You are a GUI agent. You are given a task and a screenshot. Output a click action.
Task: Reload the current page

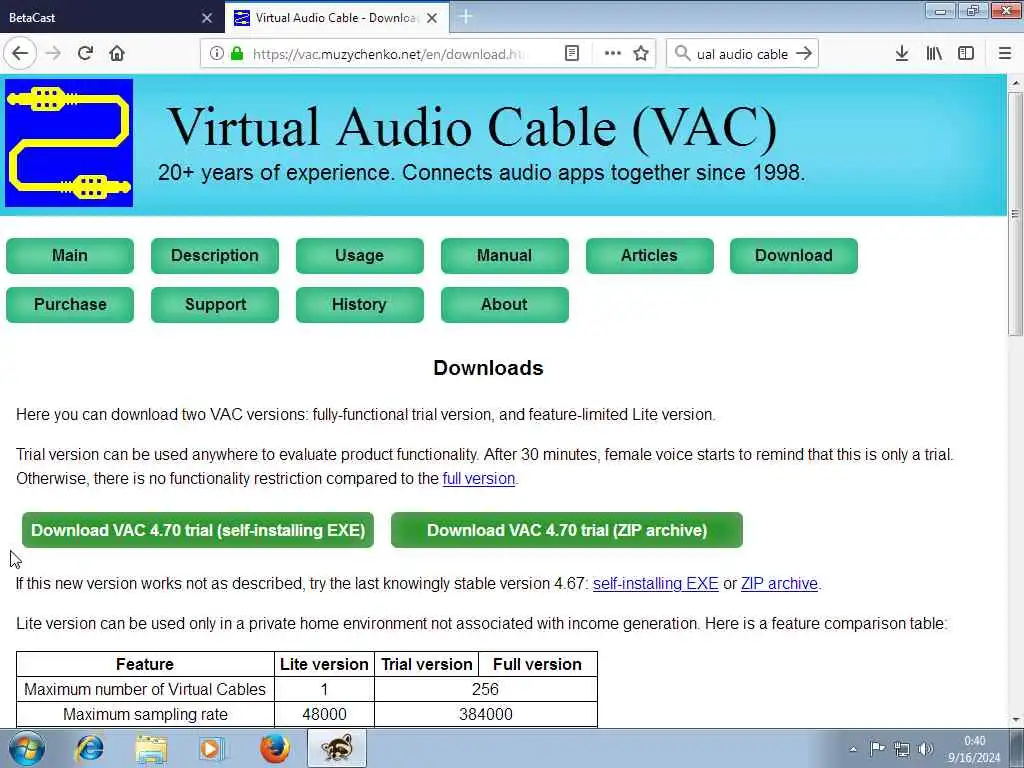[x=85, y=54]
